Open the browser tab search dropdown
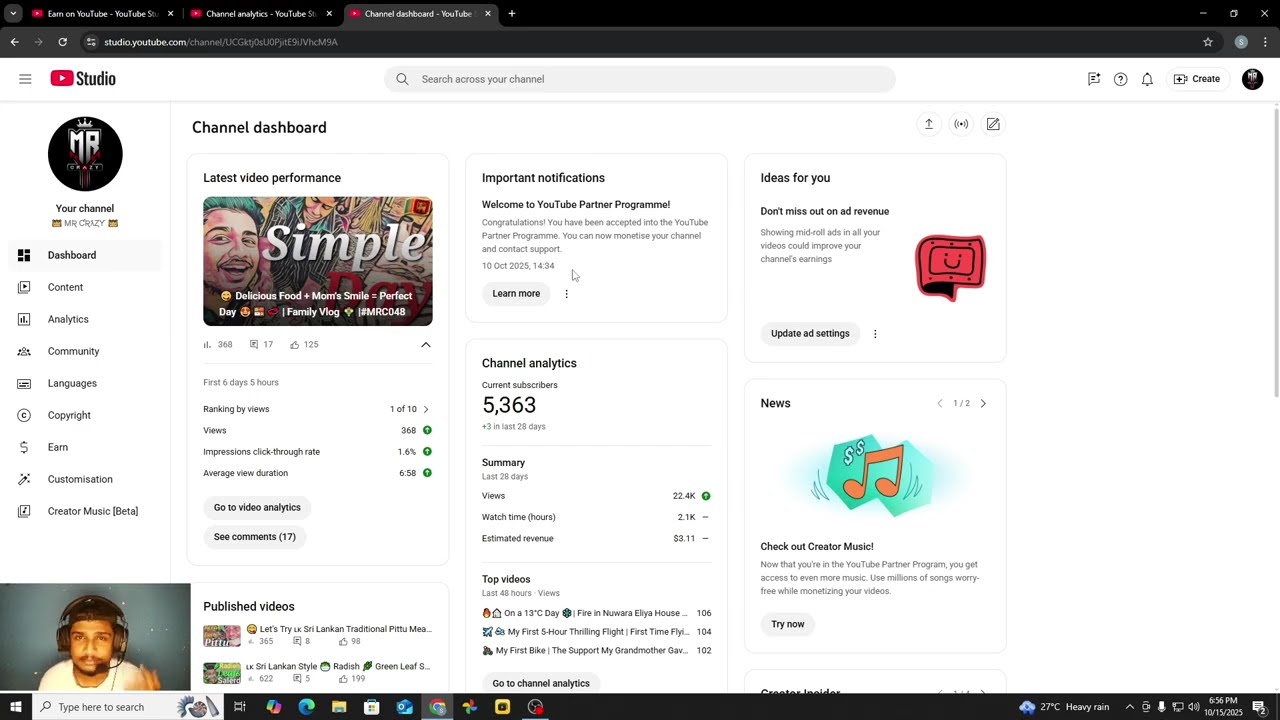 pos(13,14)
